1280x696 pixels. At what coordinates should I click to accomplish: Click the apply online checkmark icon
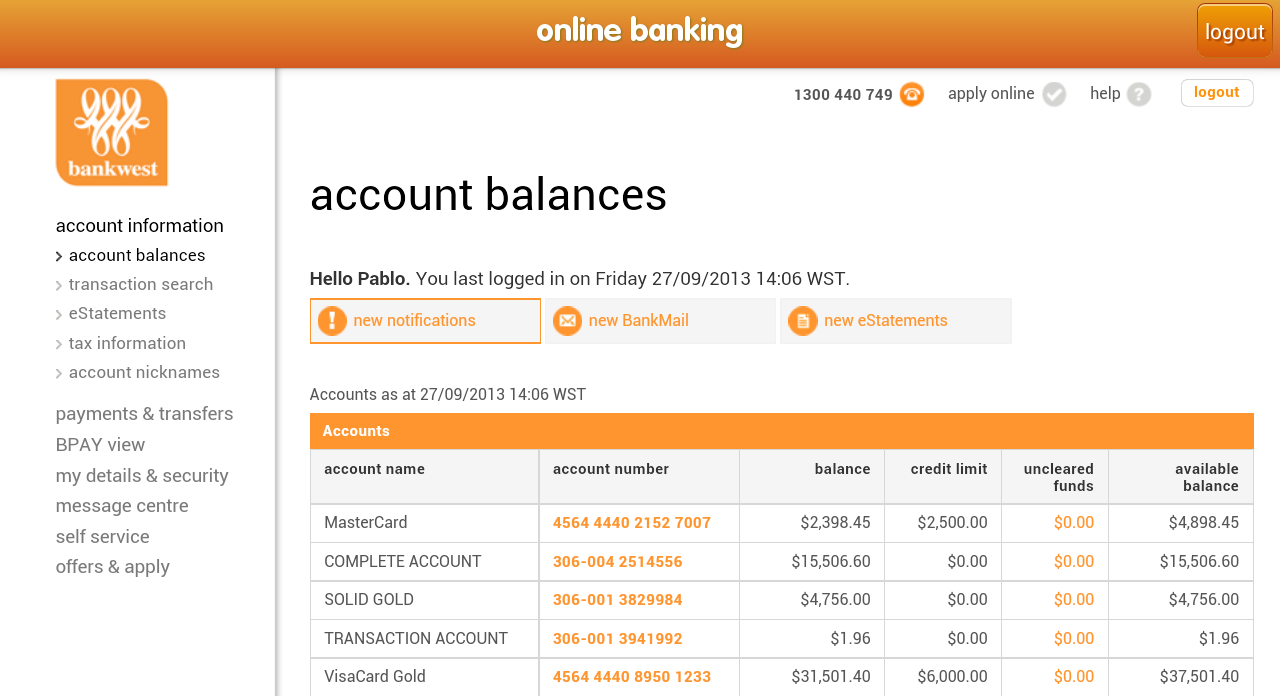(x=1054, y=95)
